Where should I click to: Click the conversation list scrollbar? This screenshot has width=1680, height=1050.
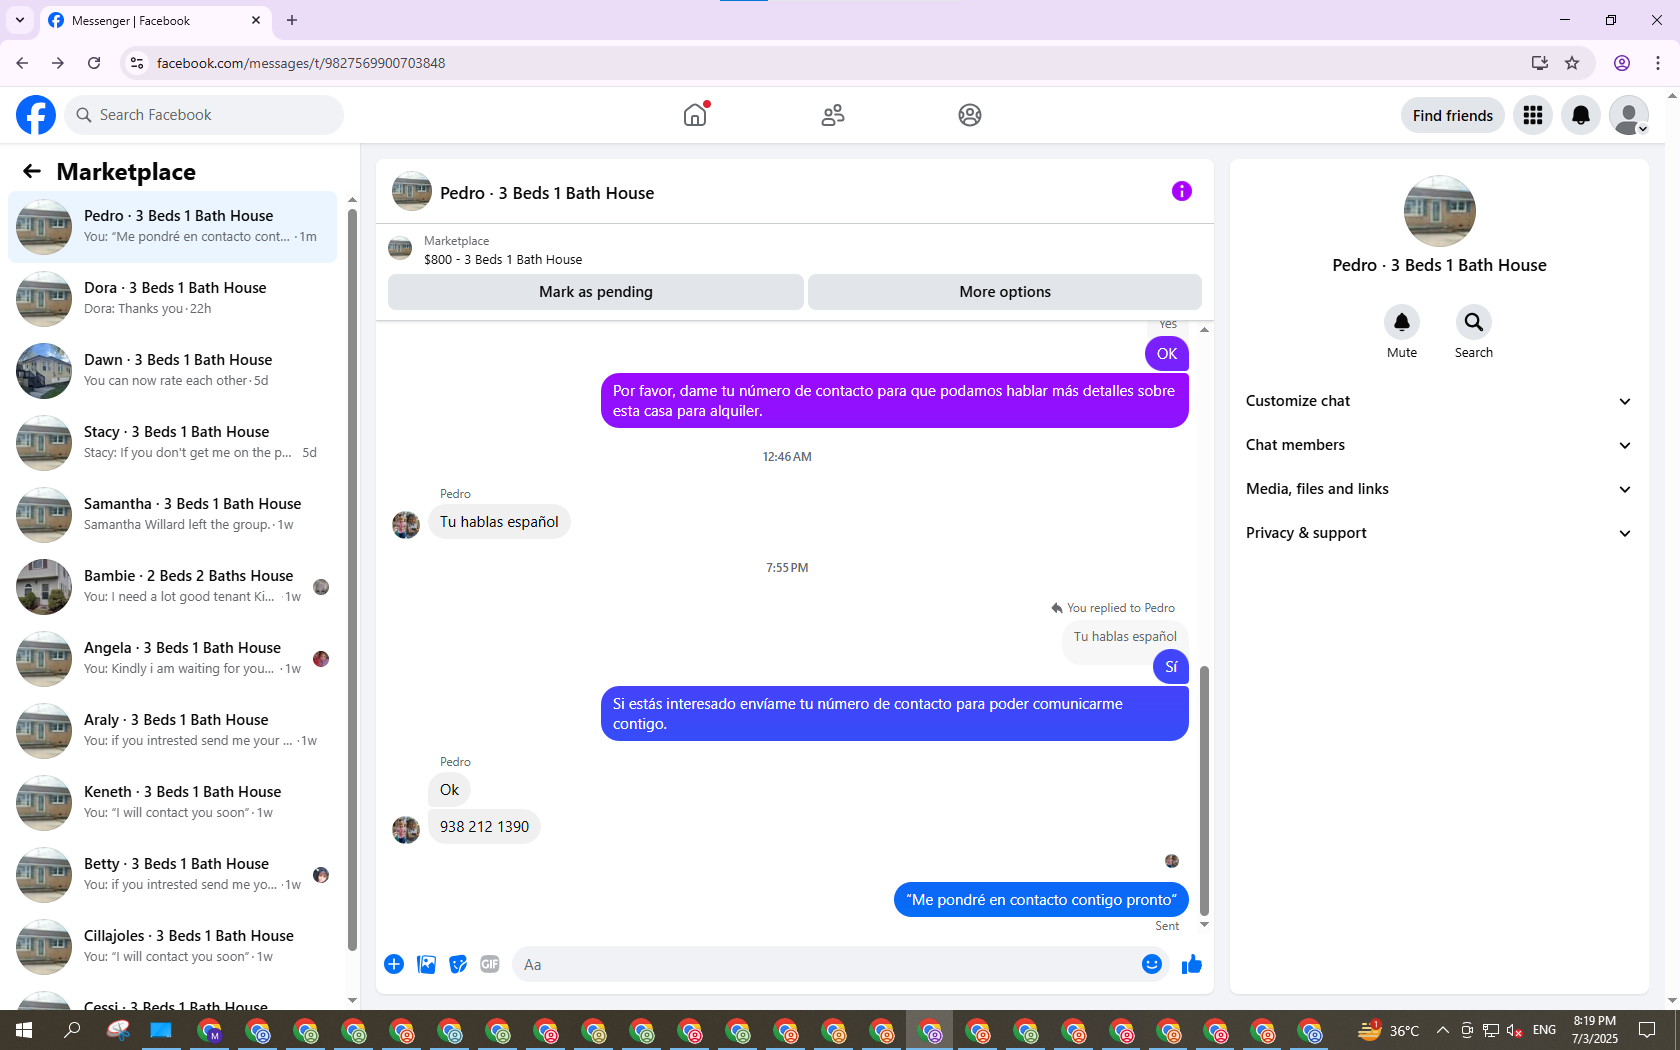click(x=352, y=578)
